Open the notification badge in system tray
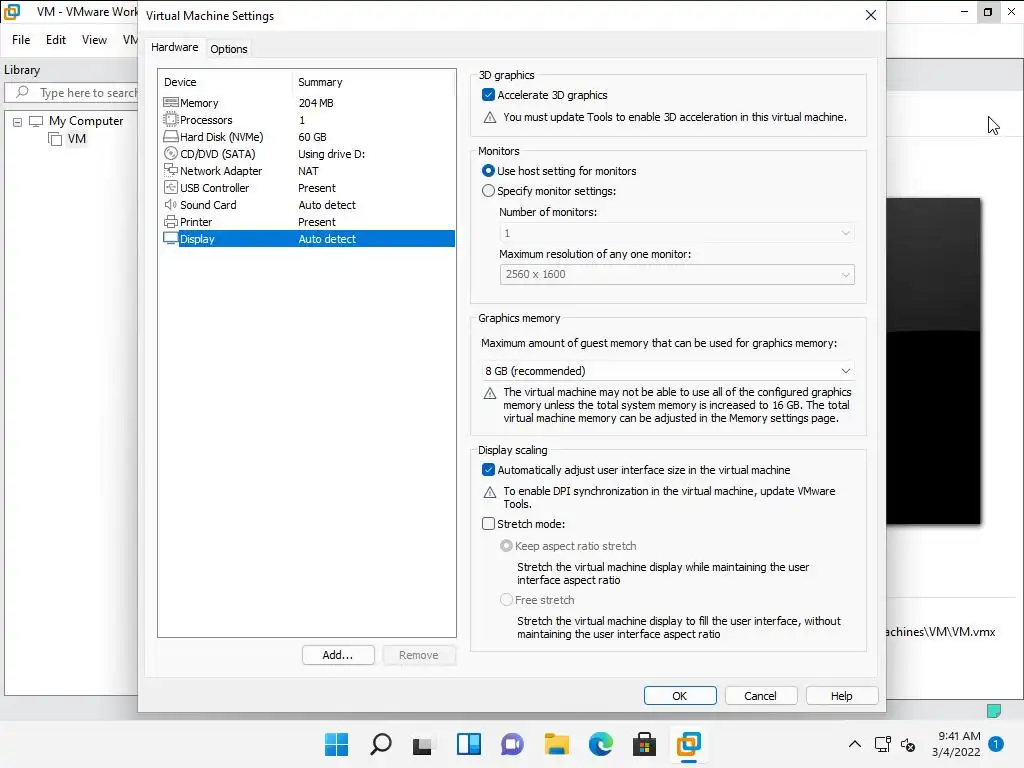The image size is (1024, 768). 996,744
